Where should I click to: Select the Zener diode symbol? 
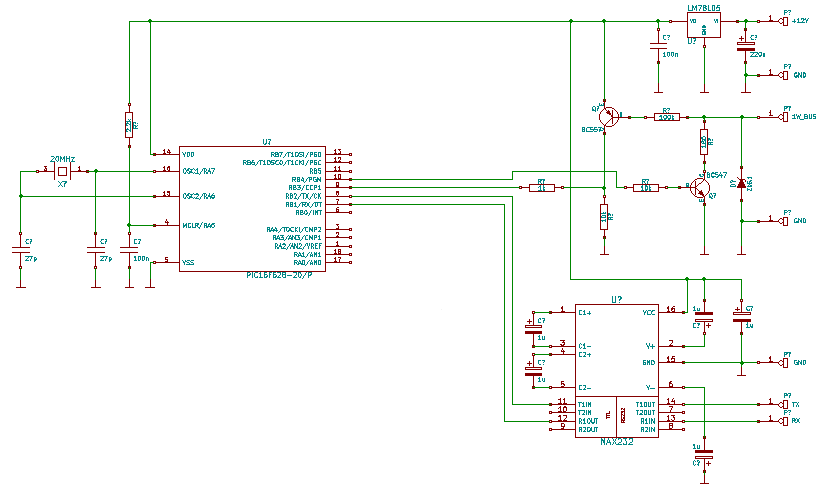(x=740, y=185)
